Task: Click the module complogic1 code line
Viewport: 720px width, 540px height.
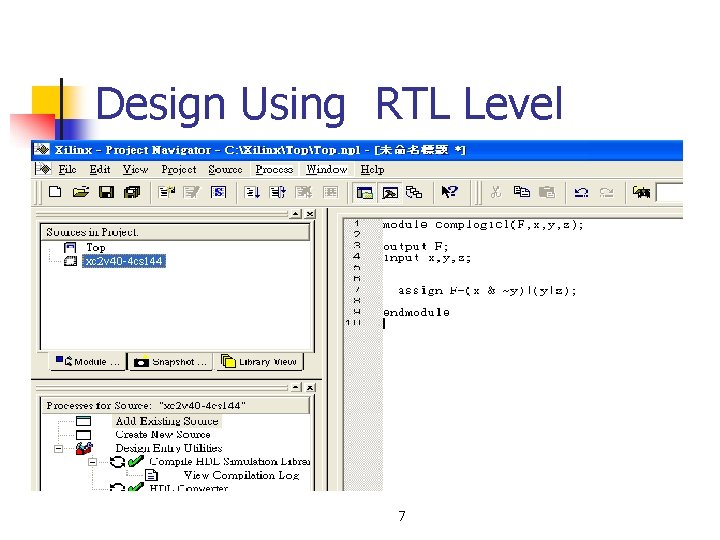Action: 483,225
